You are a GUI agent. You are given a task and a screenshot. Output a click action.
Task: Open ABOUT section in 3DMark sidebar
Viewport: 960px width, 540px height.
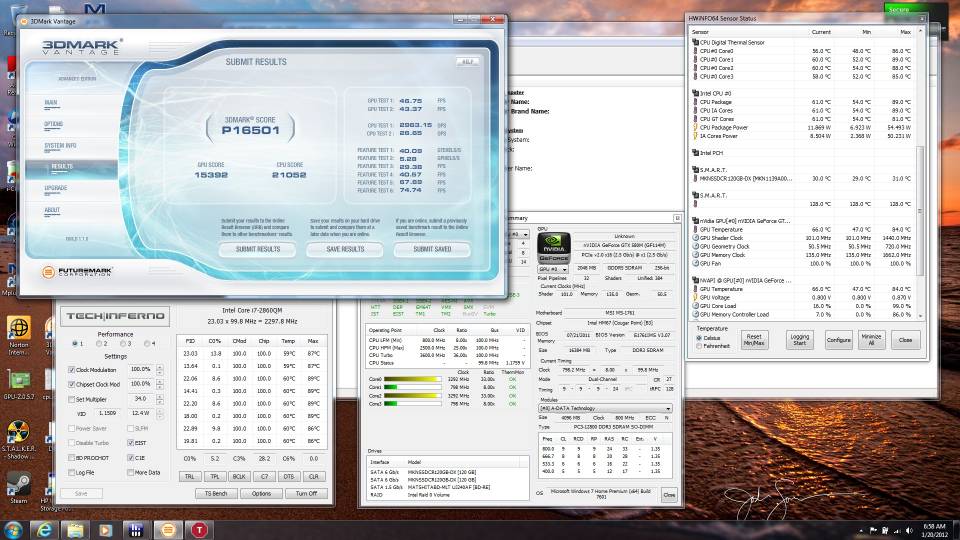coord(53,210)
